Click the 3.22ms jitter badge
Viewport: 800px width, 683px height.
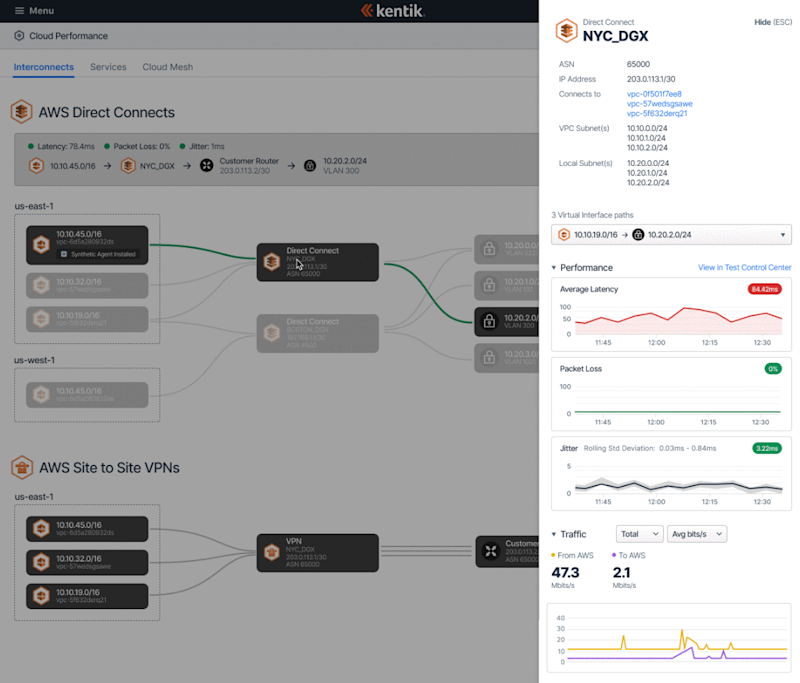[x=767, y=448]
